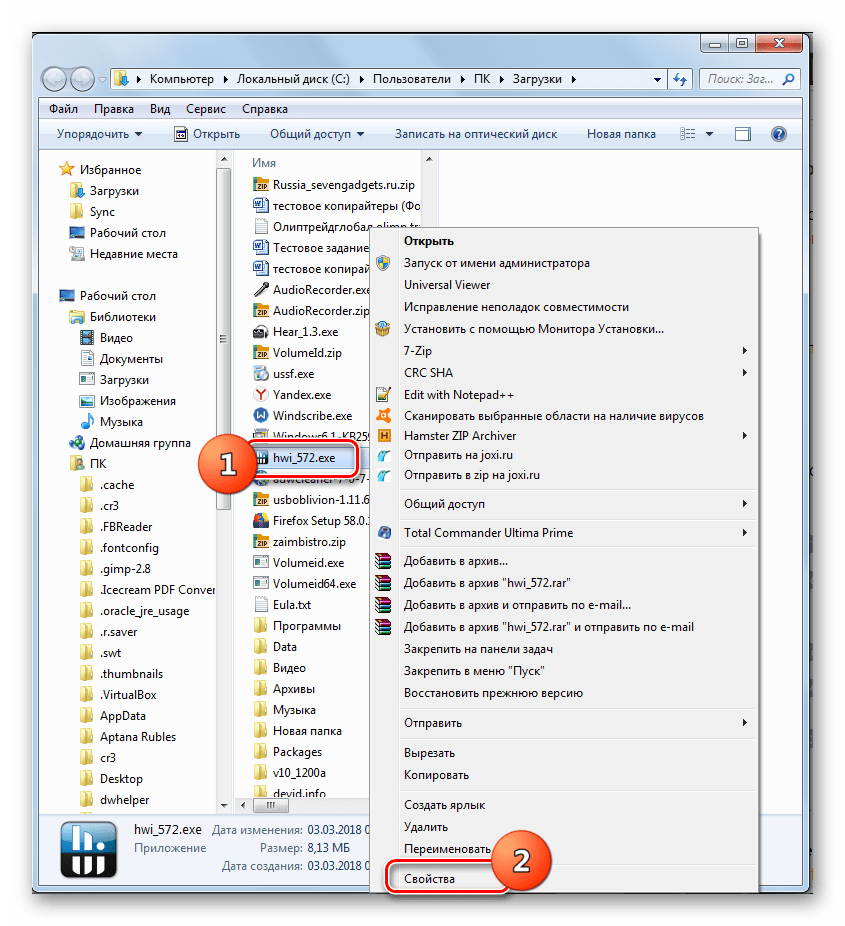
Task: Click the Forward navigation arrow button
Action: click(x=81, y=79)
